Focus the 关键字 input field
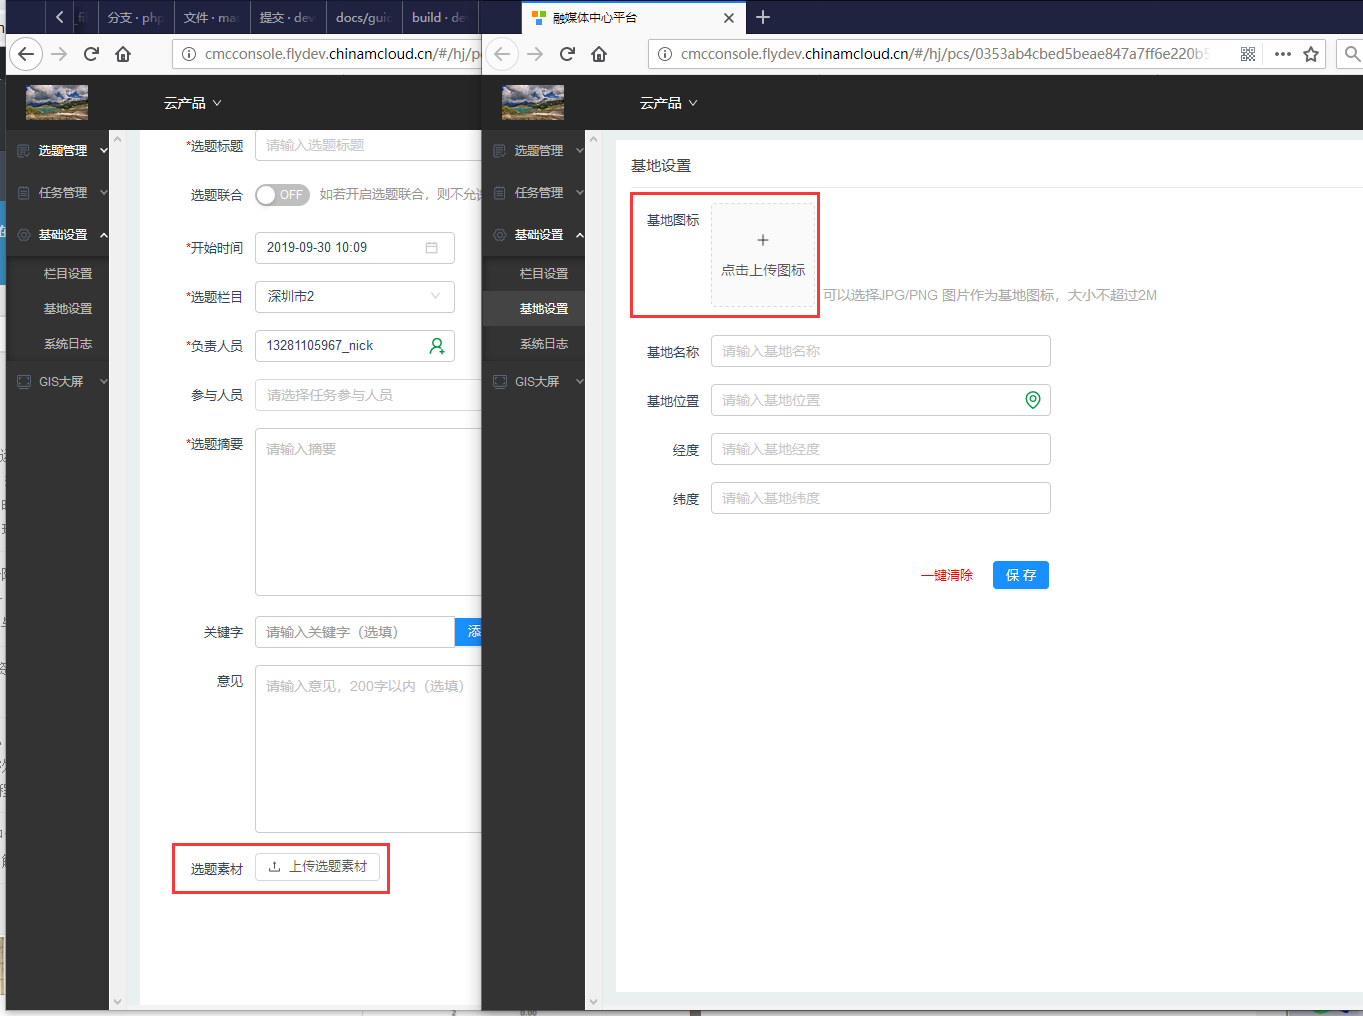The image size is (1363, 1016). tap(355, 632)
